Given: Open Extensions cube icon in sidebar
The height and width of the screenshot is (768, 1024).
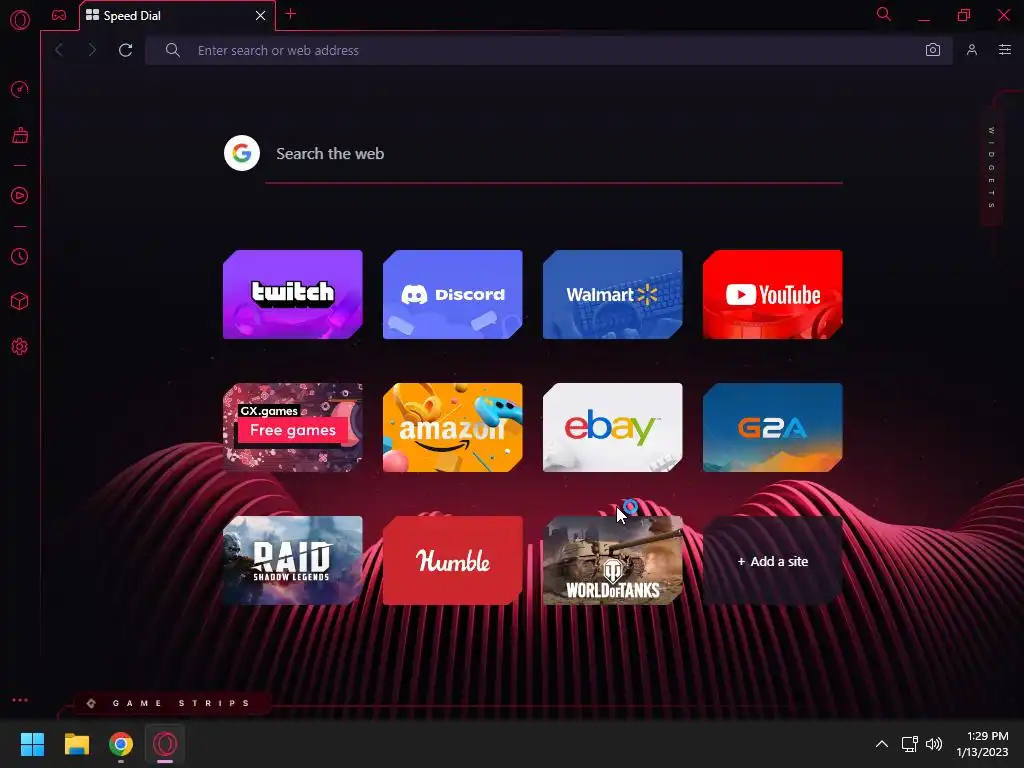Looking at the screenshot, I should coord(20,301).
